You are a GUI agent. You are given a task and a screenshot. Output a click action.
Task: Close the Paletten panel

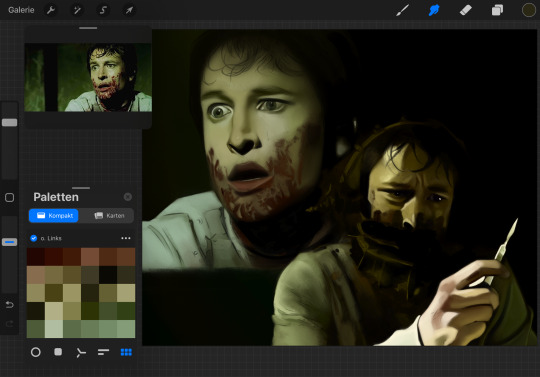point(128,197)
